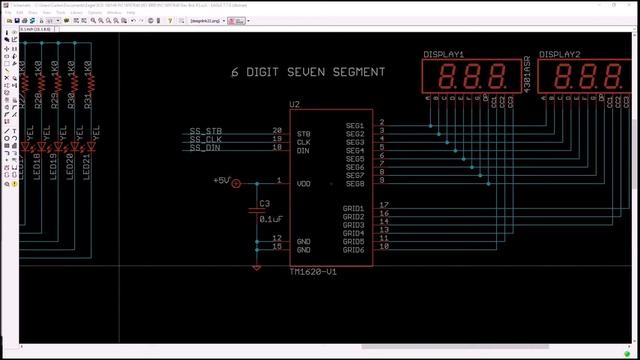Click the U2 component name

coord(295,104)
